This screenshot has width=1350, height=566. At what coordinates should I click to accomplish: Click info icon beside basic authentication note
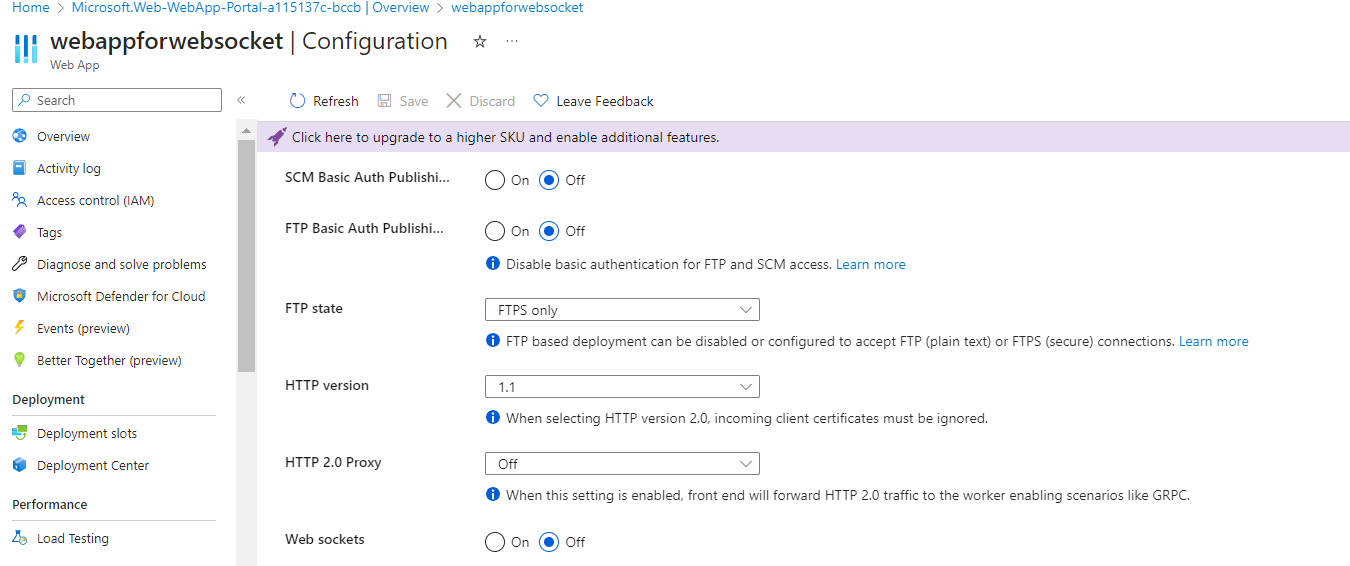[492, 264]
